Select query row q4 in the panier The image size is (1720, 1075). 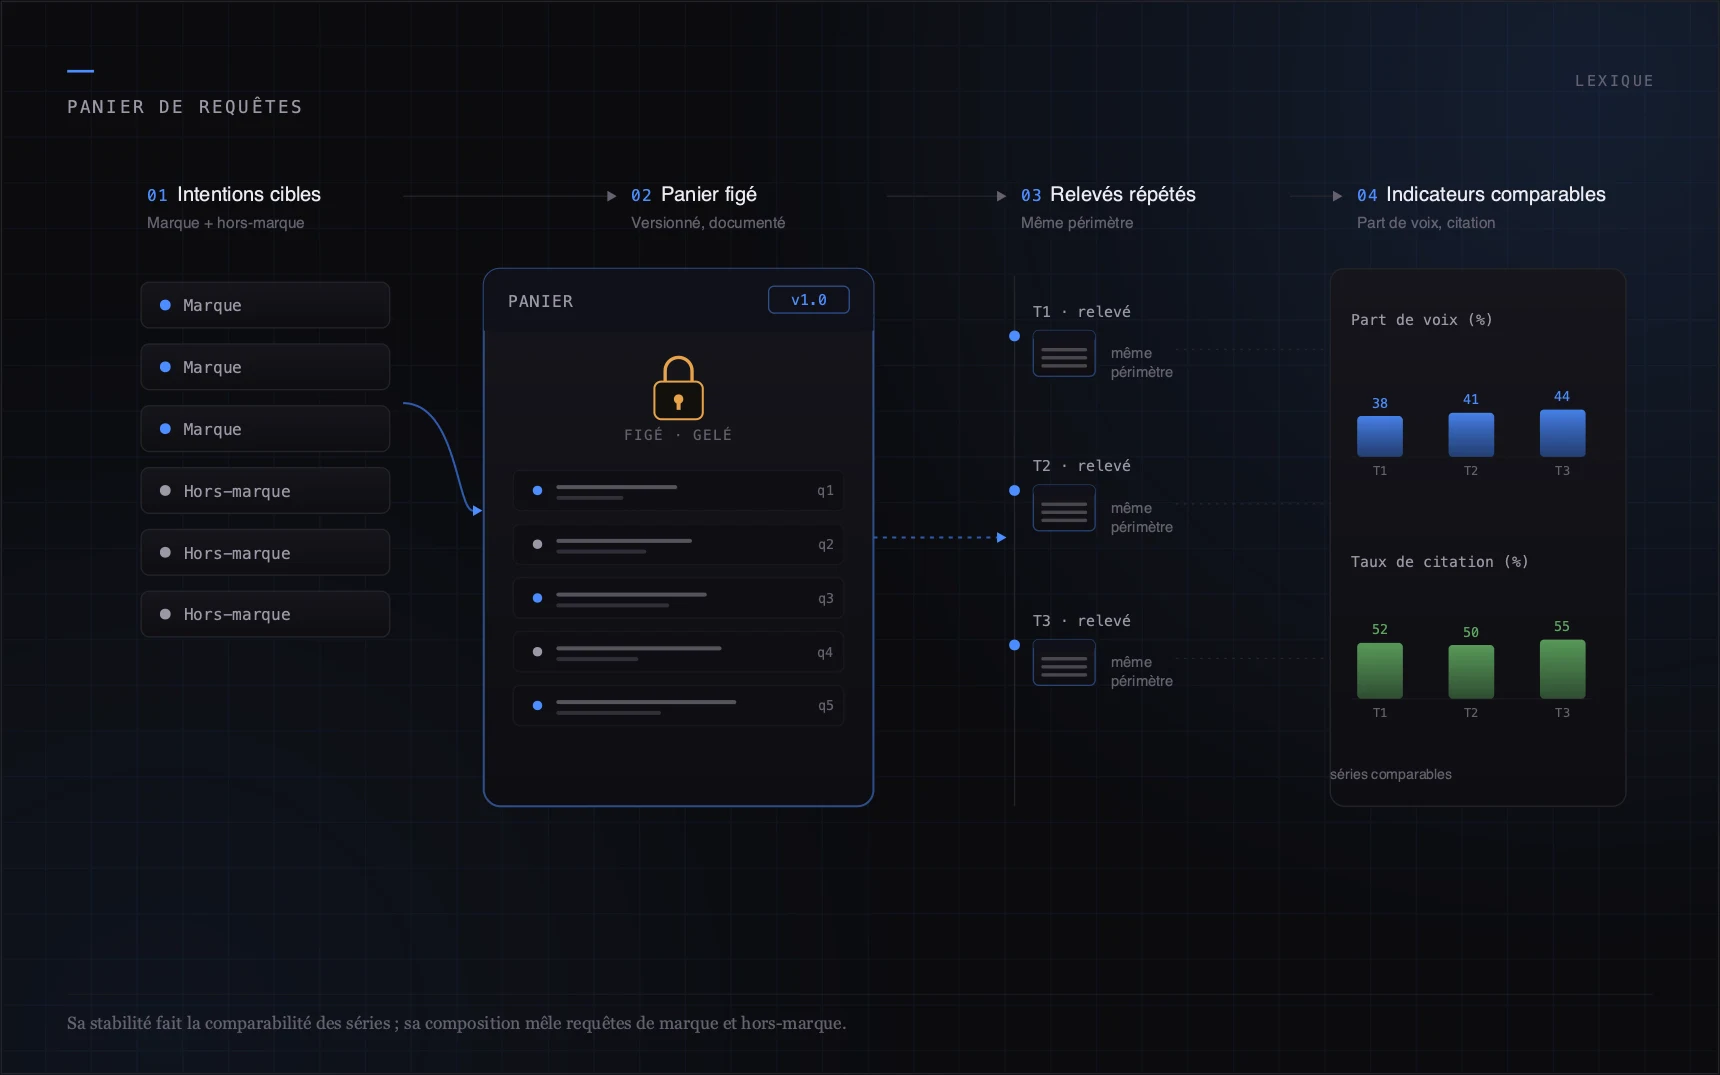point(678,652)
